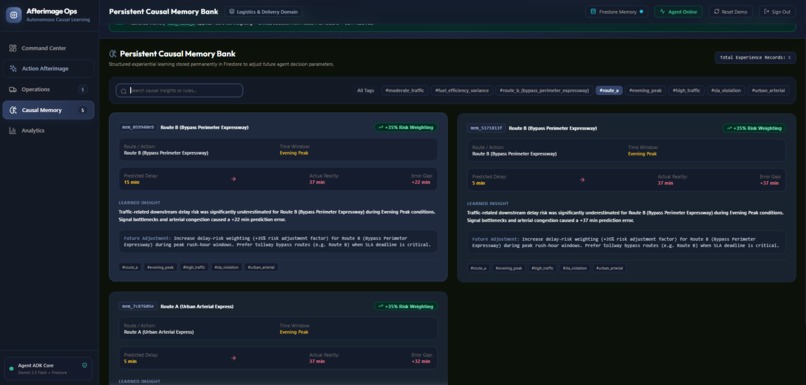Click Future Adjustment box in mem_5171813f card
Screen dimensions: 806x385
[x=626, y=242]
